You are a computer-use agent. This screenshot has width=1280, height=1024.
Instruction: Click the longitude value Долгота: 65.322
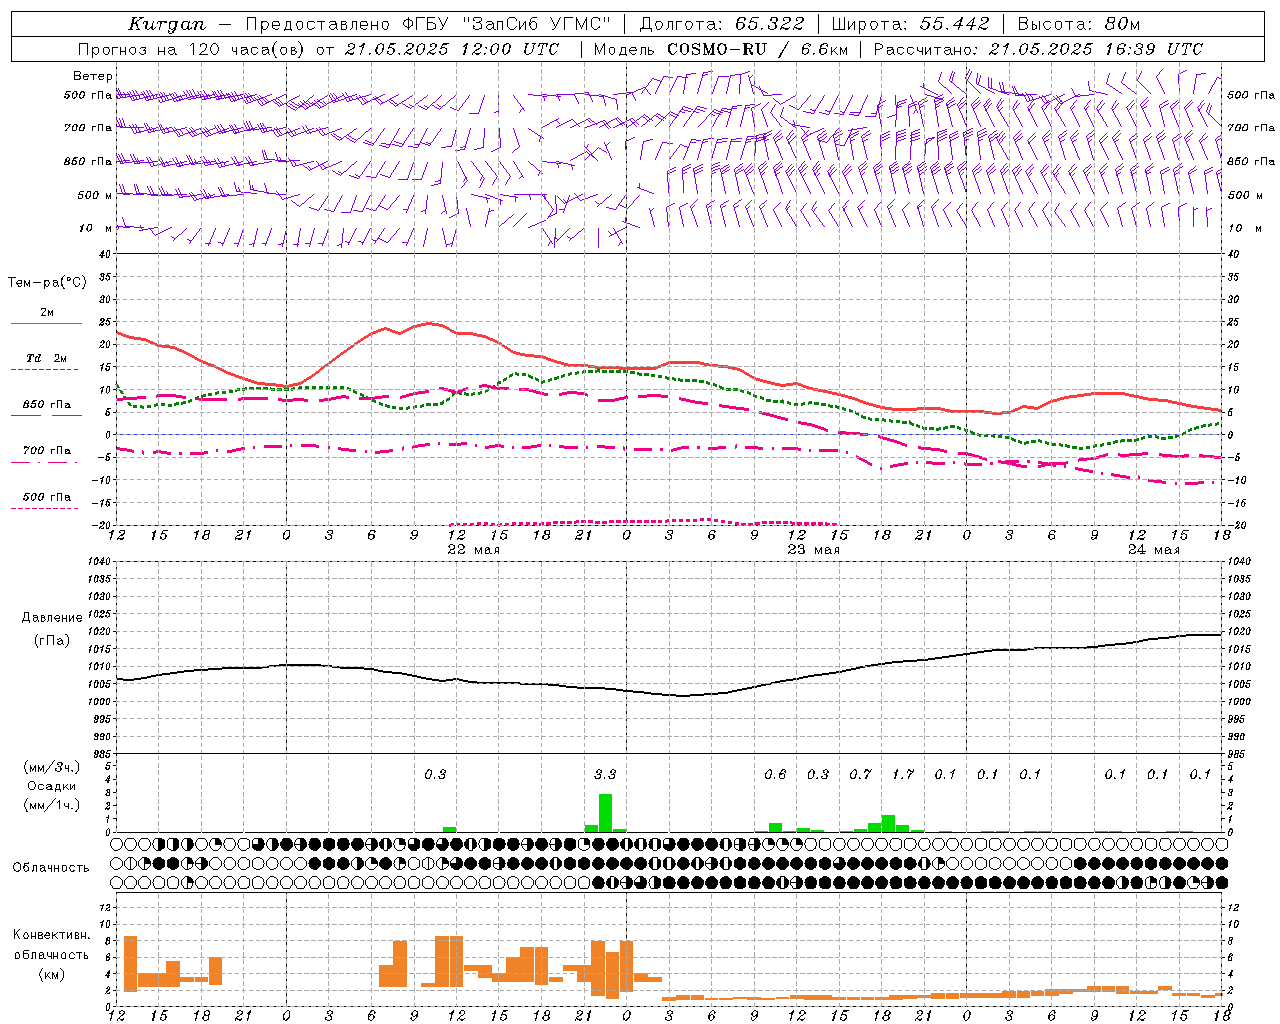[x=722, y=24]
